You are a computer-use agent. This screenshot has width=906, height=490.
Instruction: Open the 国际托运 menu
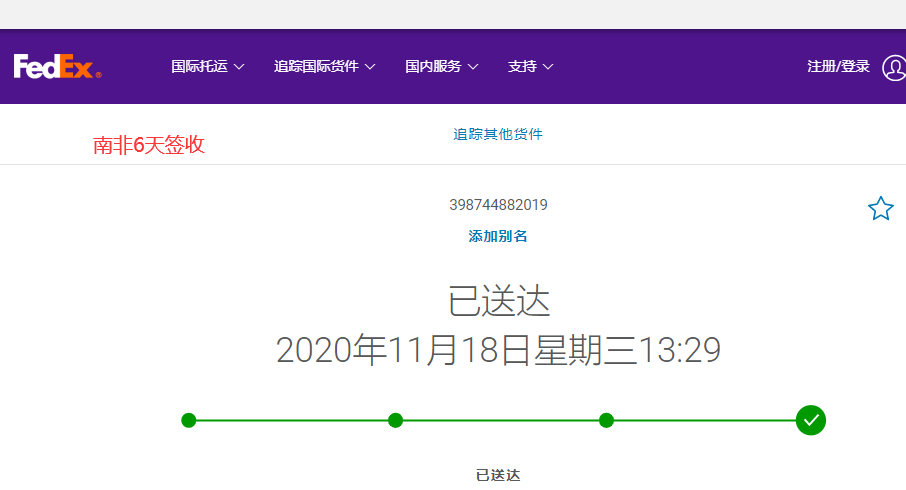point(199,67)
